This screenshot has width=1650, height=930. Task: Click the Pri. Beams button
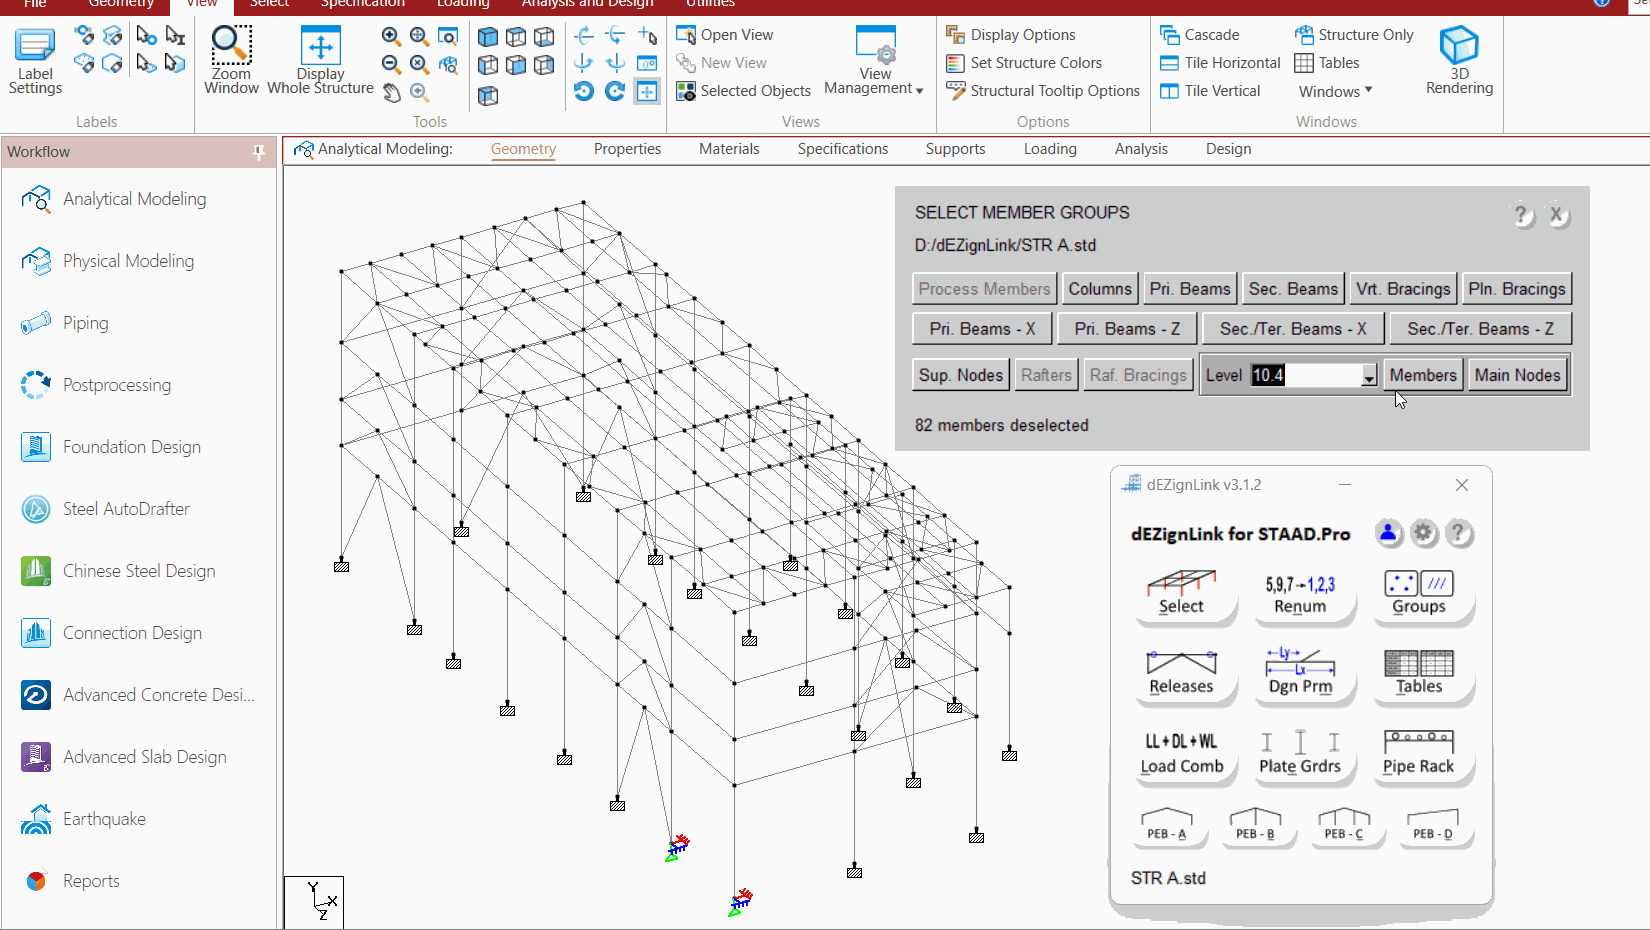(1190, 289)
